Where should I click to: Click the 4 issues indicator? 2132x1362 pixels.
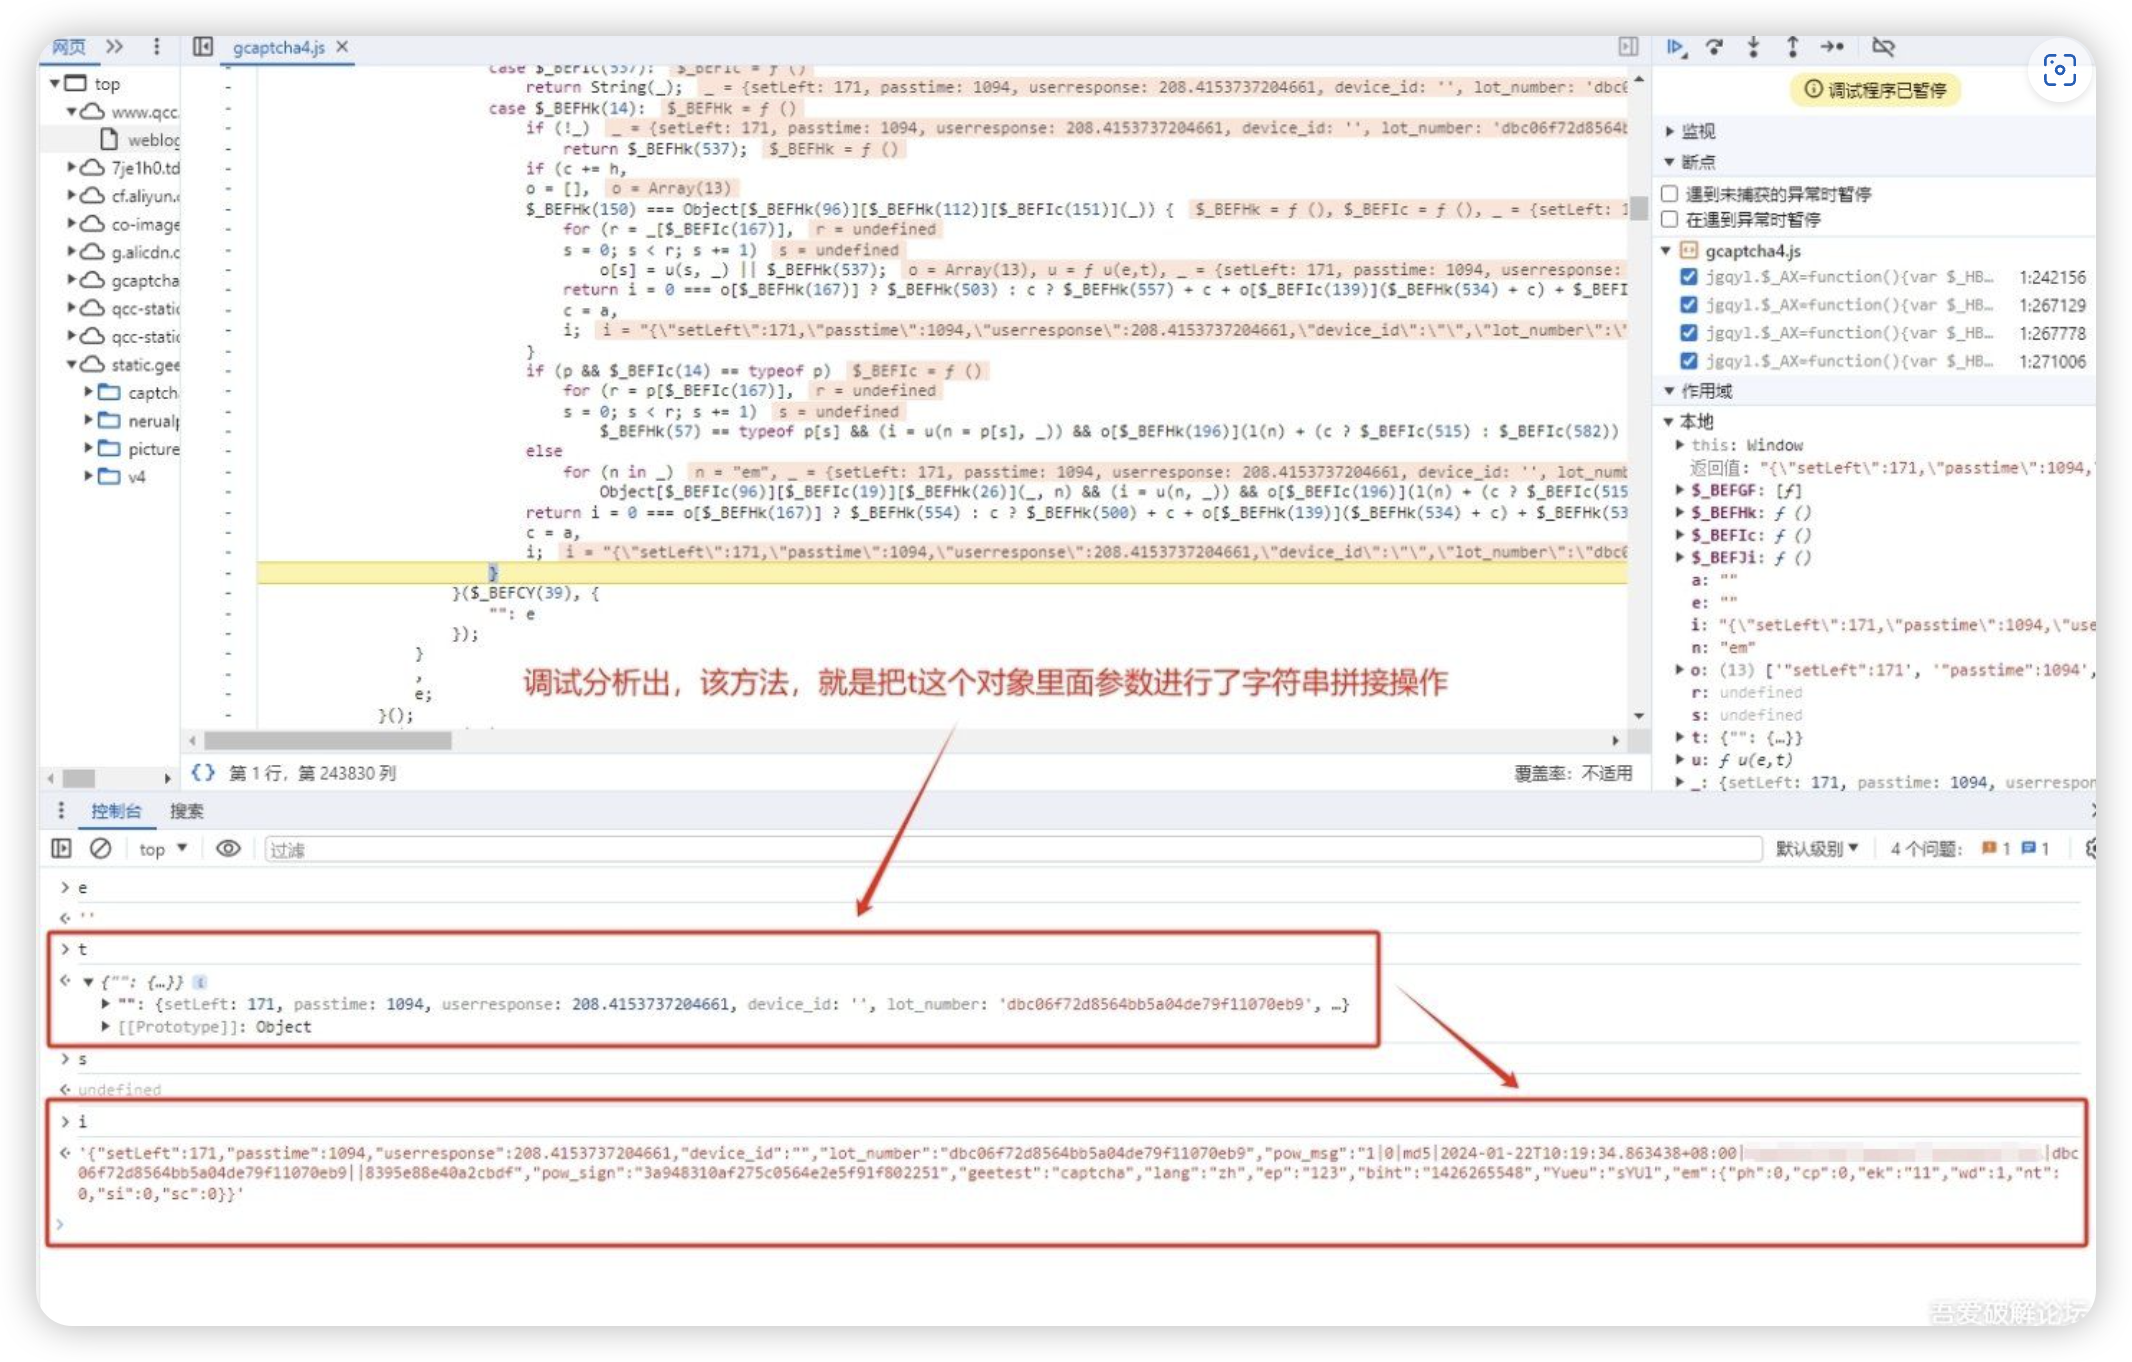pos(1925,849)
